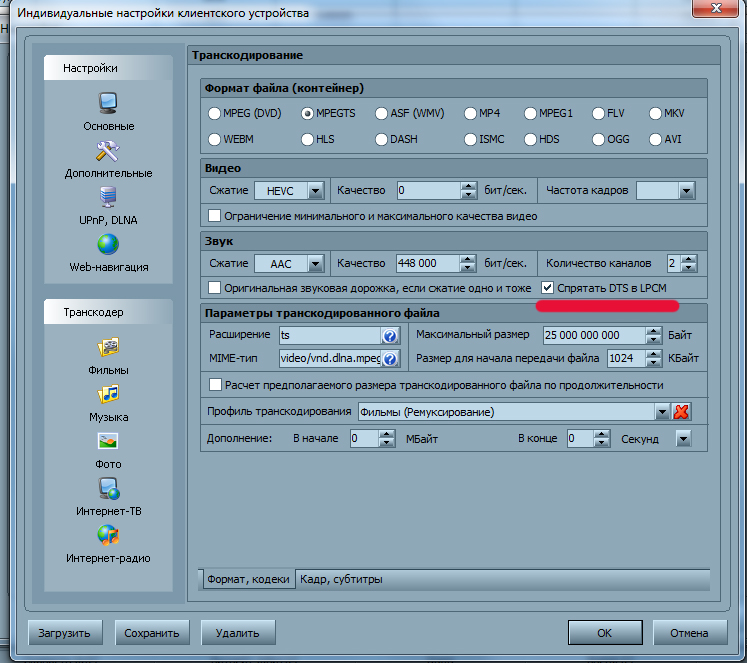The width and height of the screenshot is (747, 663).
Task: Select Фильмы transcoder icon
Action: click(108, 348)
